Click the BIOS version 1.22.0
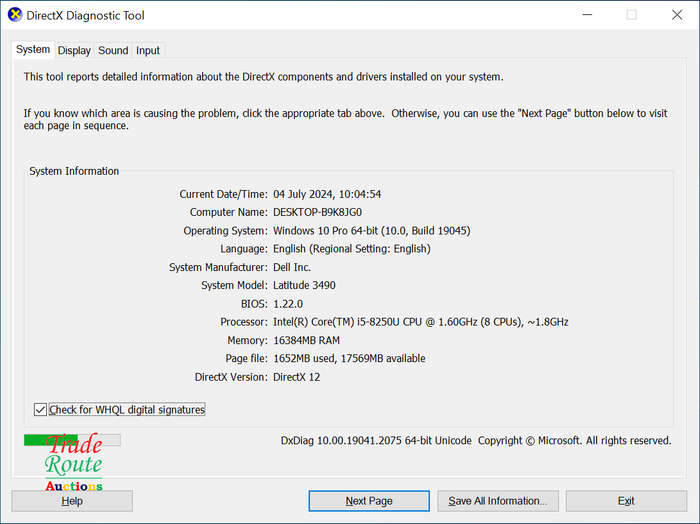700x524 pixels. pyautogui.click(x=288, y=304)
